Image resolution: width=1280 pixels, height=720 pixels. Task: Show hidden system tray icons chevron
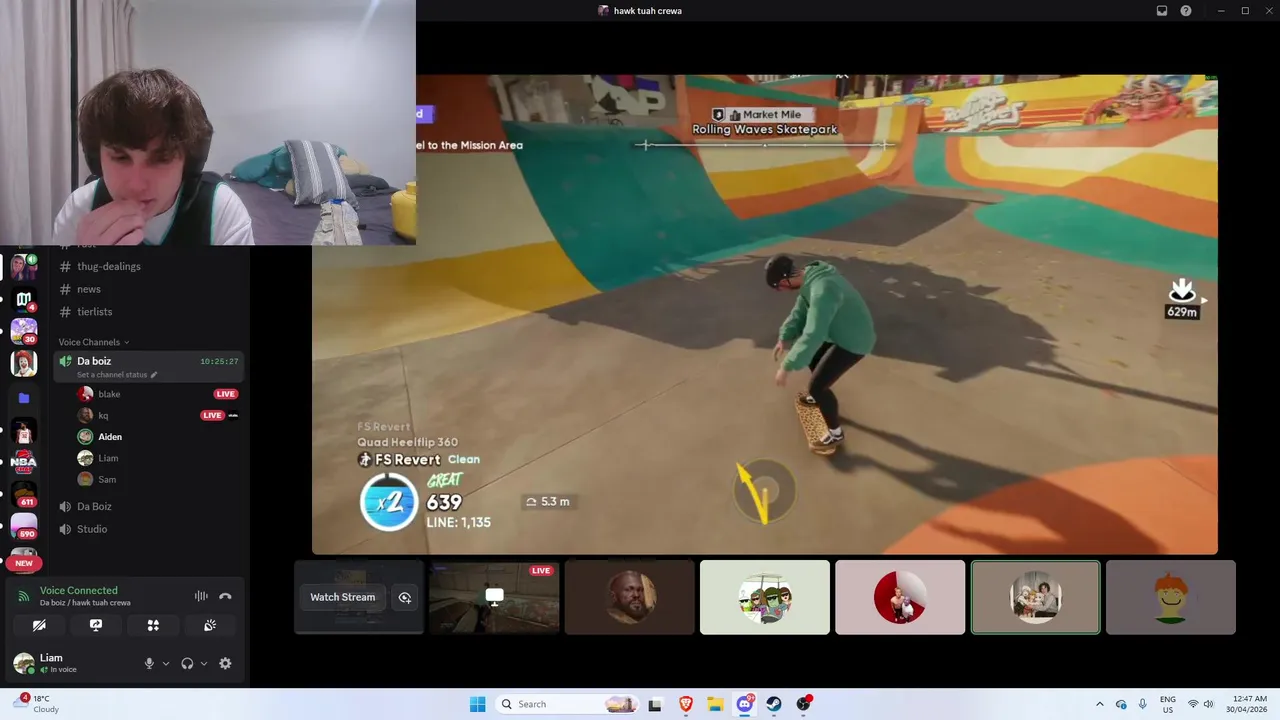point(1100,704)
